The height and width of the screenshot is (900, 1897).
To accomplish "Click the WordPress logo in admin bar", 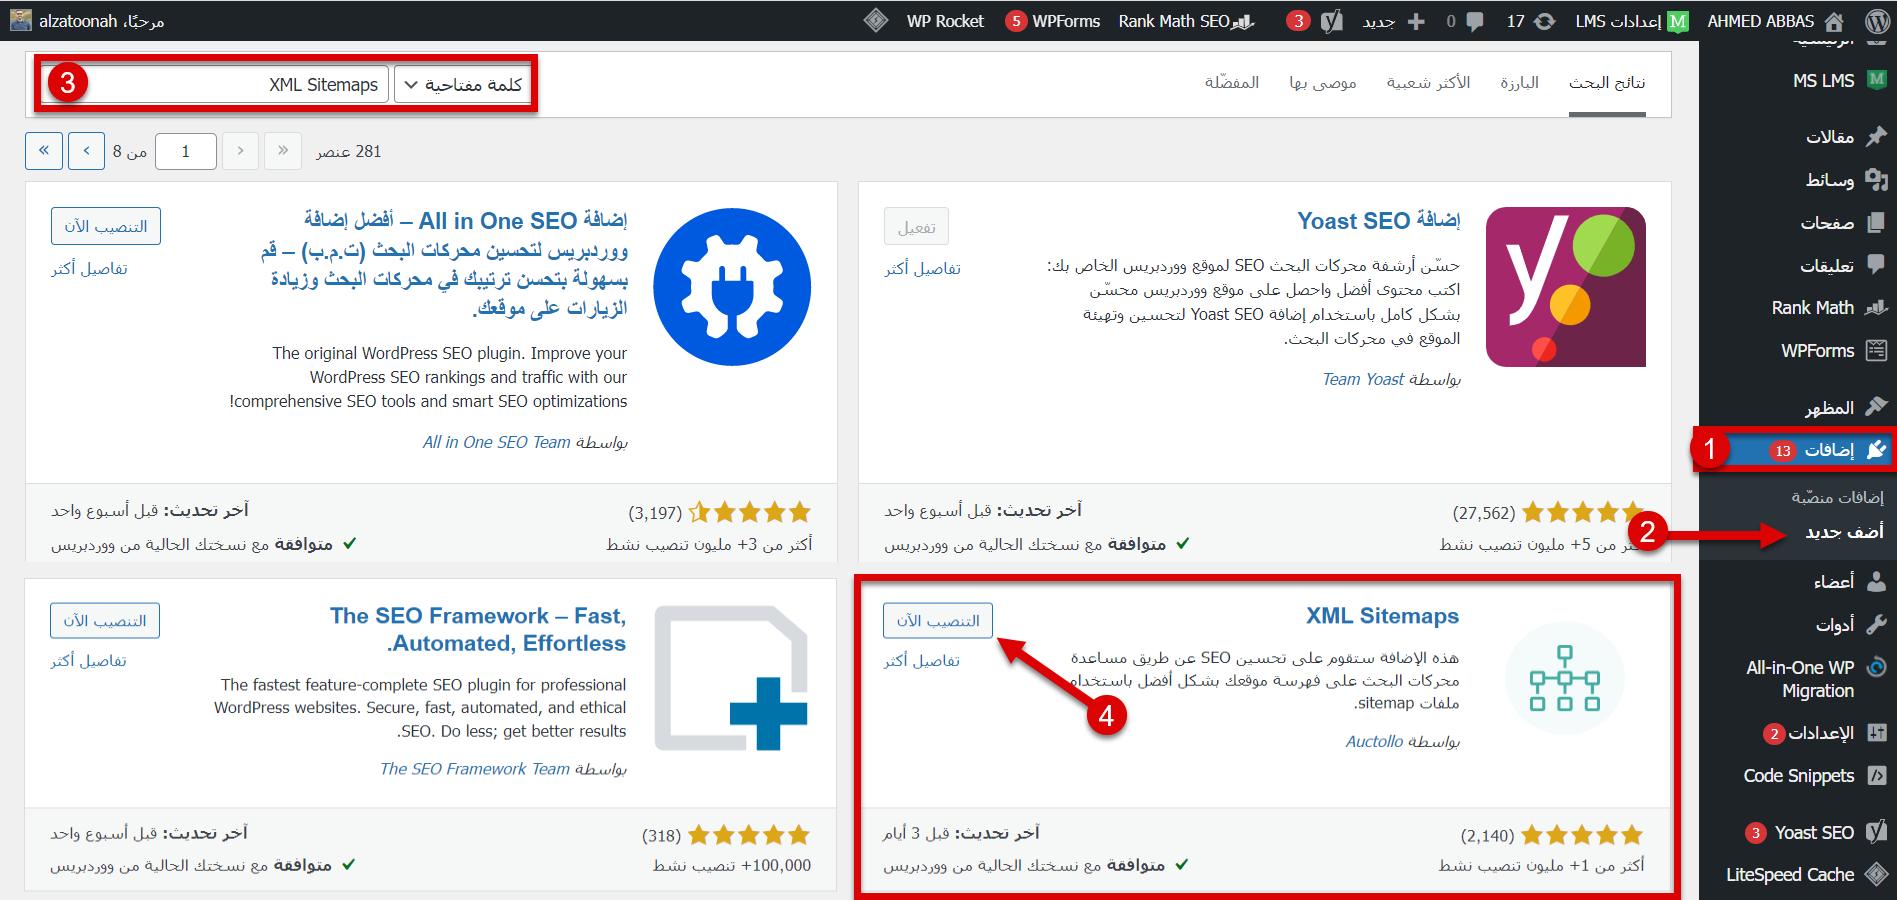I will pyautogui.click(x=1876, y=21).
